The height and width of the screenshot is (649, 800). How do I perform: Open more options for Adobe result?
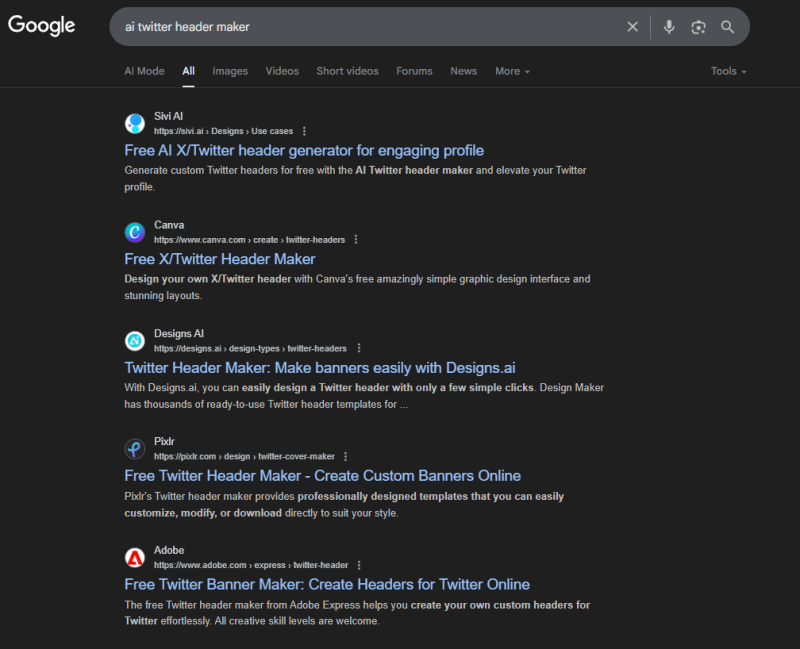pos(359,565)
